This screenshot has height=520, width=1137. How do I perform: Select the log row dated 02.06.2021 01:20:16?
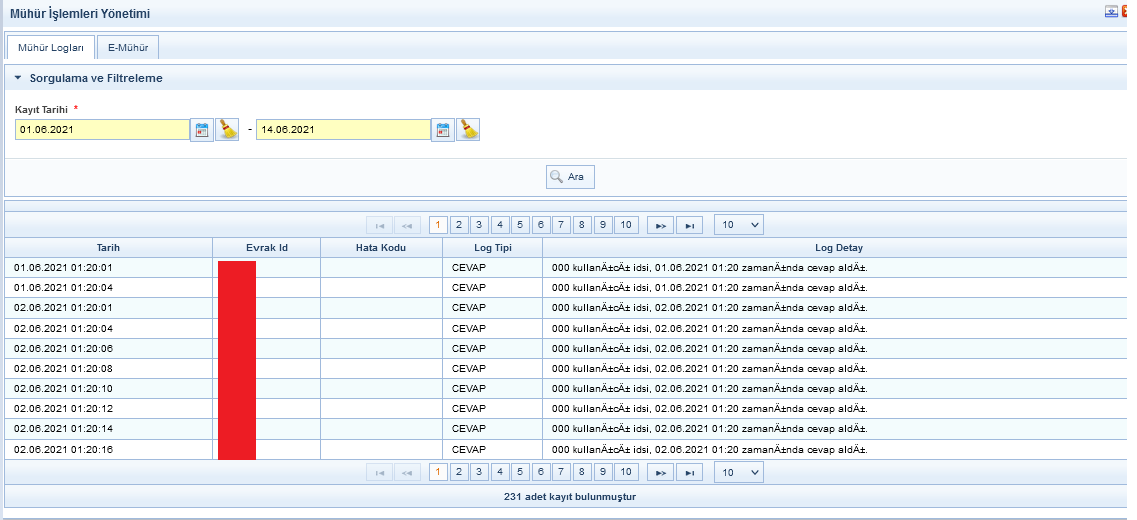click(108, 450)
